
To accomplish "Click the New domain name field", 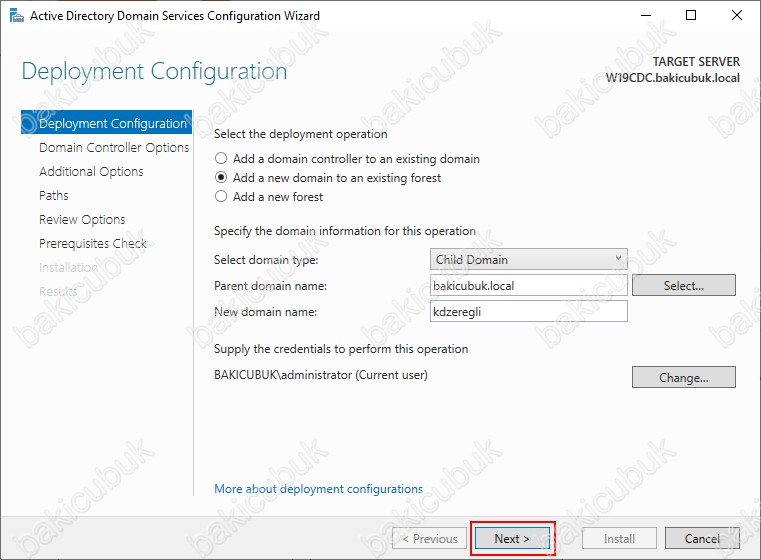I will [529, 312].
